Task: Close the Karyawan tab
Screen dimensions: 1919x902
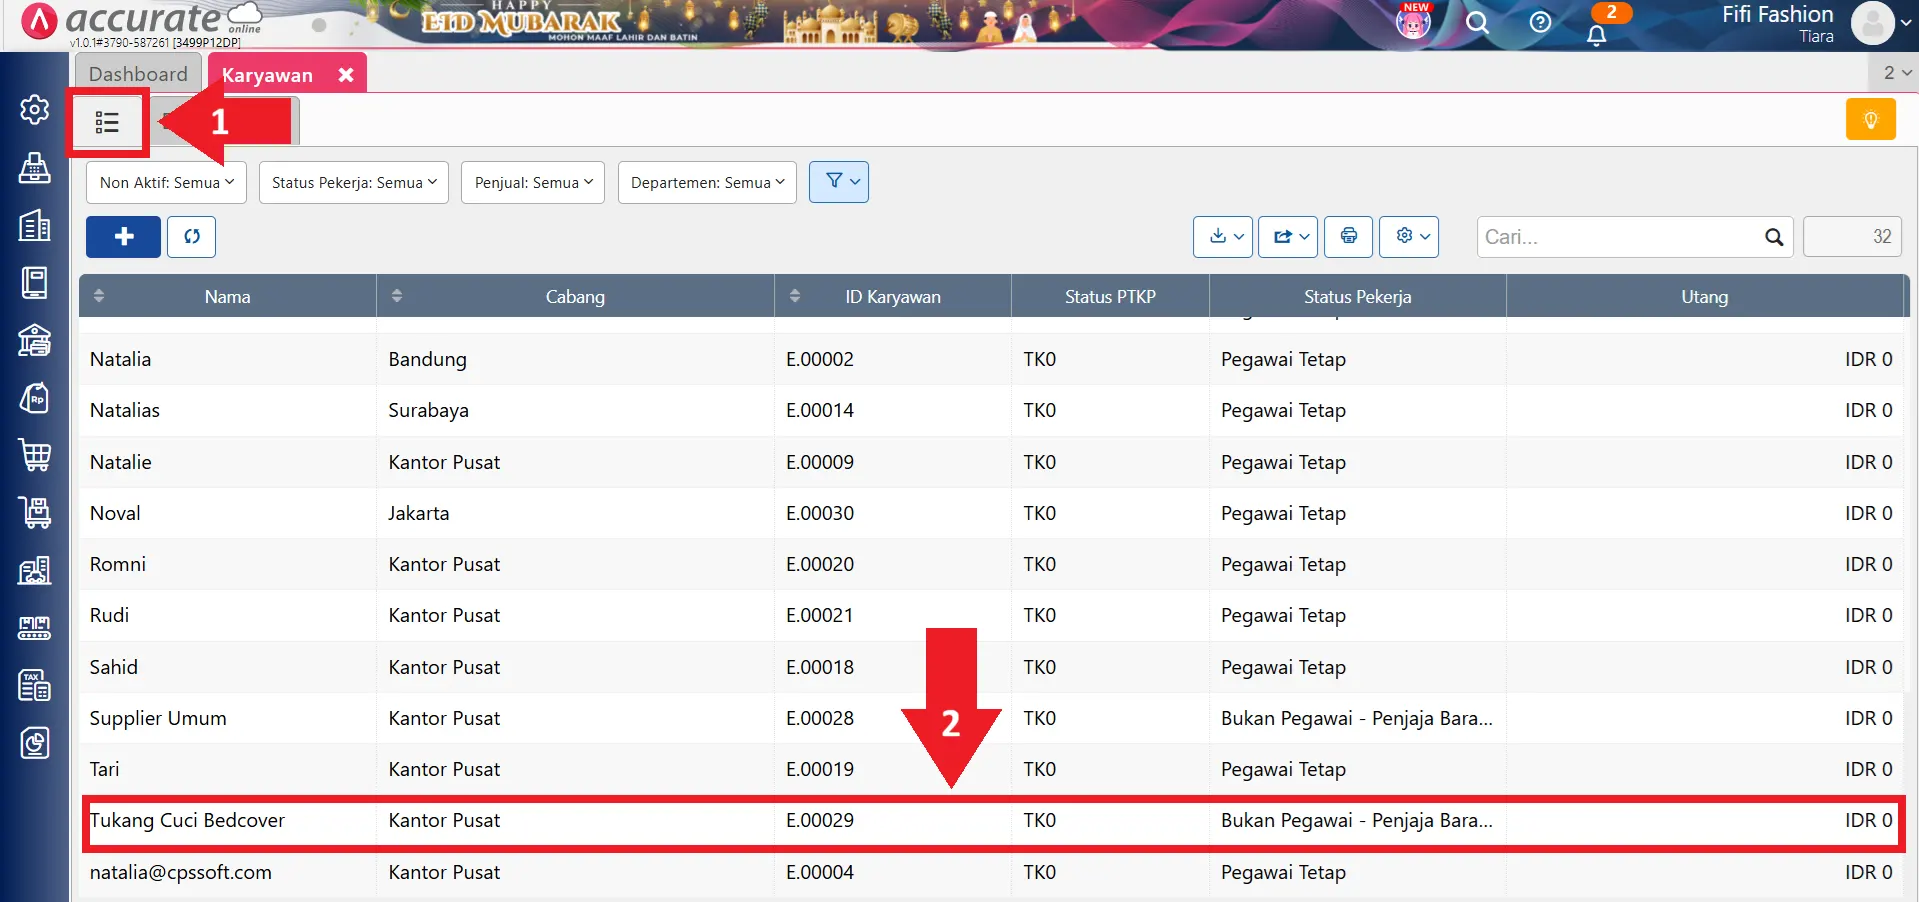Action: (346, 75)
